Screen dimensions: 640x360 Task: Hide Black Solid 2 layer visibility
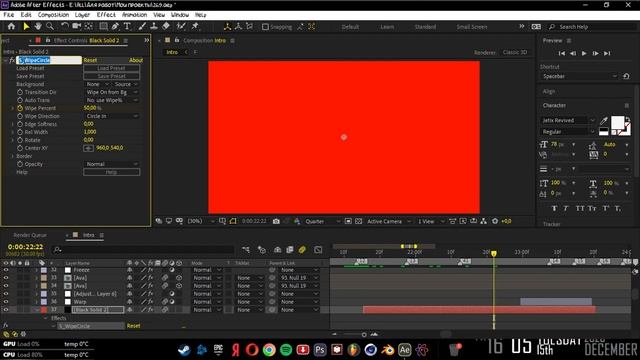pyautogui.click(x=6, y=310)
